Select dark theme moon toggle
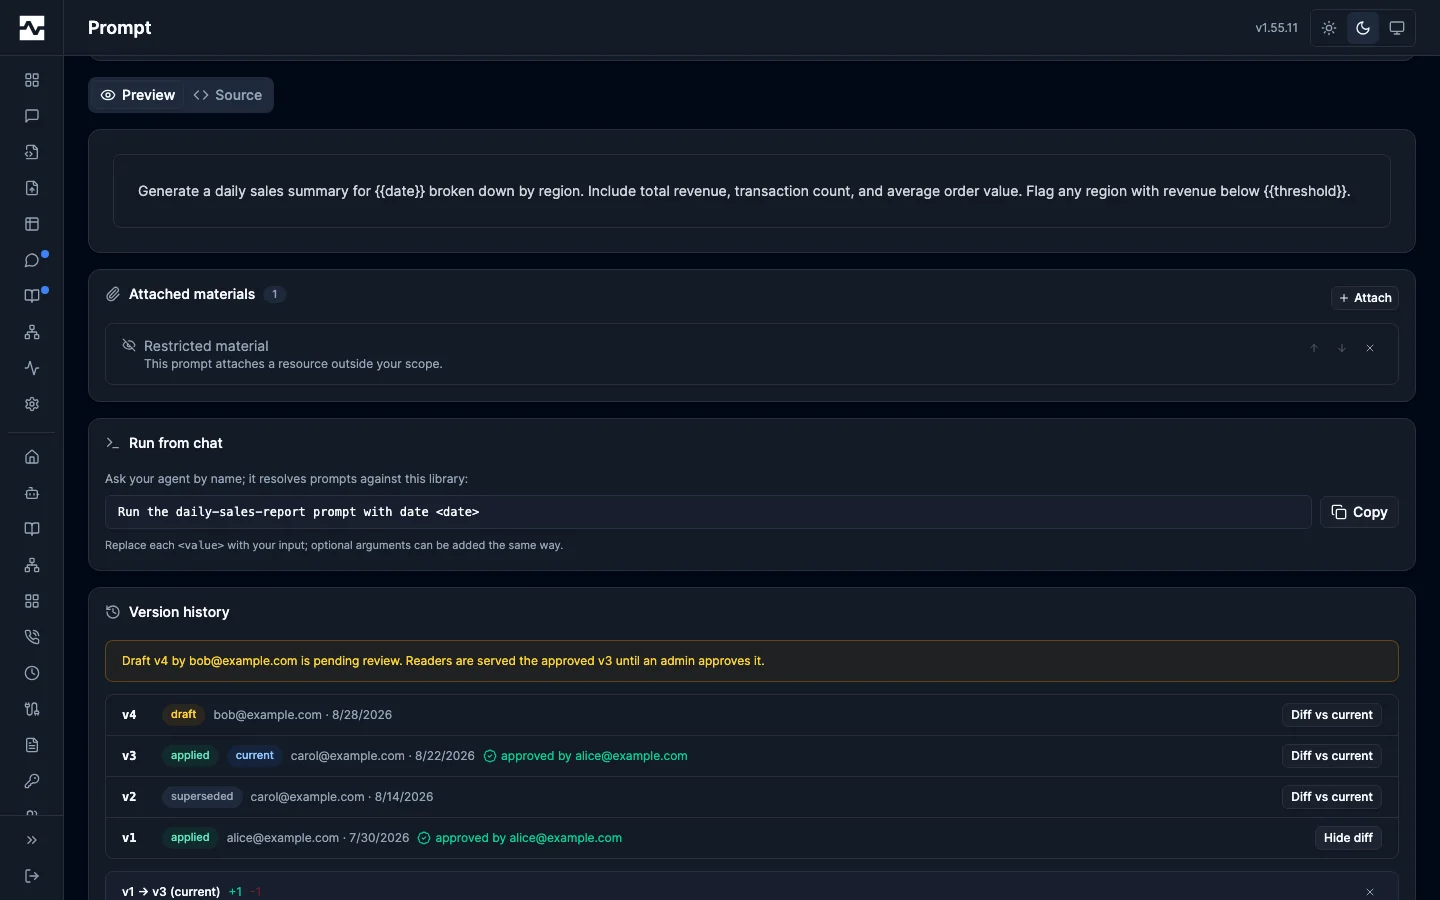Viewport: 1440px width, 900px height. (1363, 28)
